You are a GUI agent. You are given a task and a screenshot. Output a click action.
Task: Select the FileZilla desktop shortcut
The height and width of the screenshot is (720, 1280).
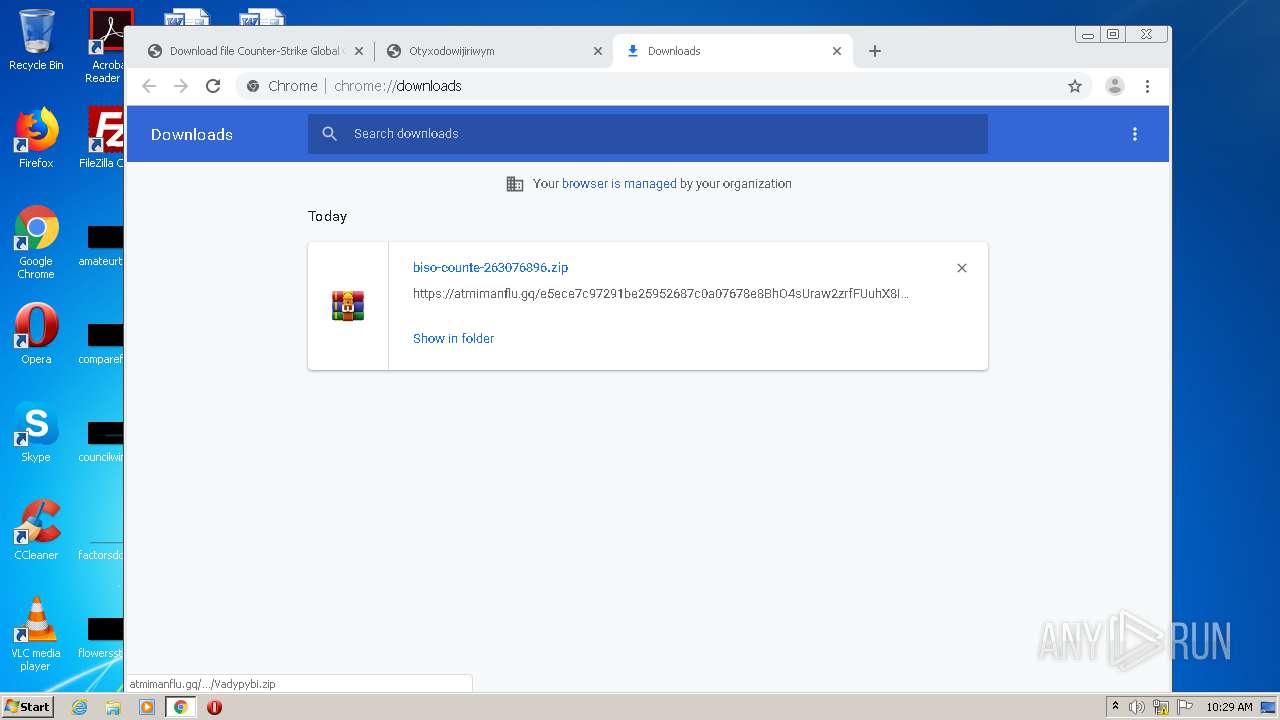(102, 138)
